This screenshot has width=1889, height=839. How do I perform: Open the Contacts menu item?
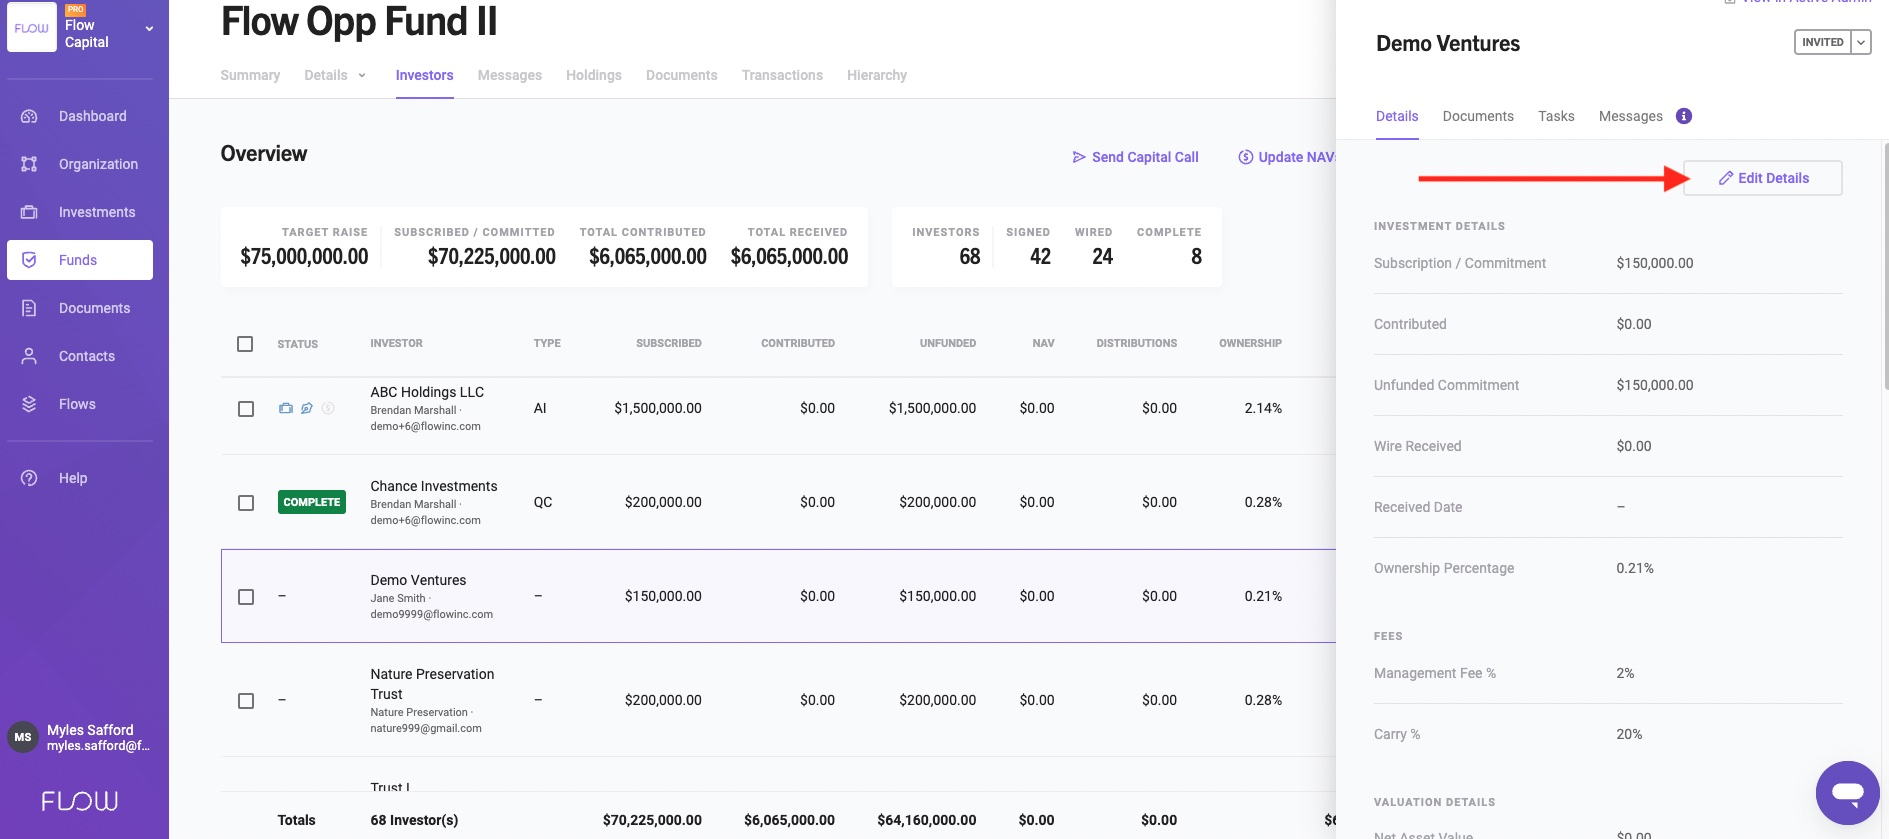pyautogui.click(x=80, y=356)
